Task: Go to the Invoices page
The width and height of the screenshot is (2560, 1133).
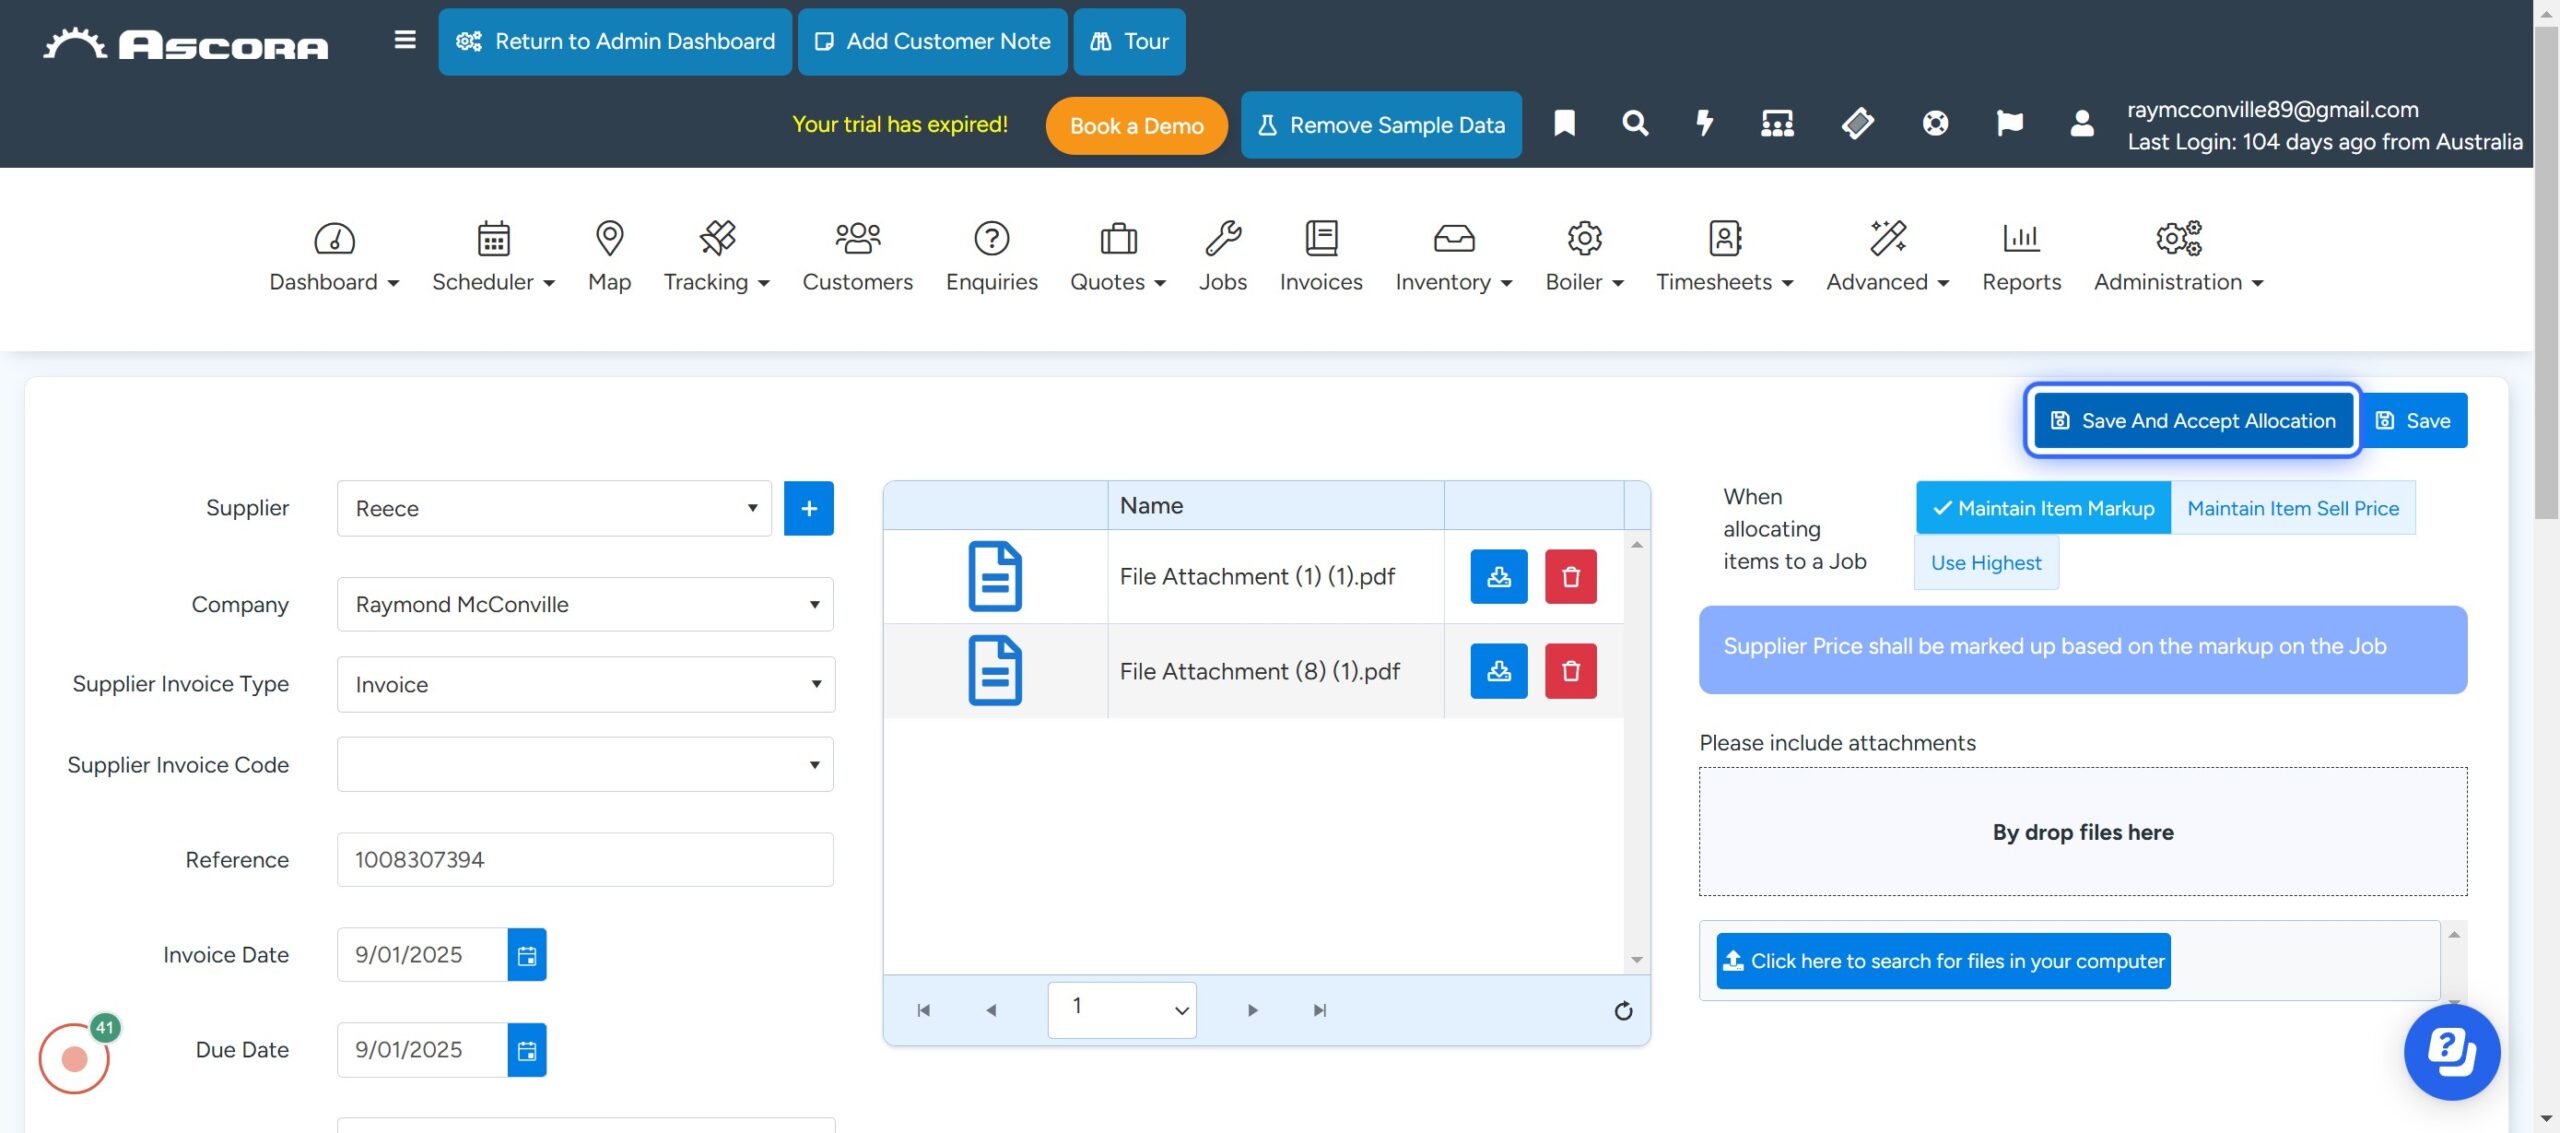Action: tap(1321, 258)
